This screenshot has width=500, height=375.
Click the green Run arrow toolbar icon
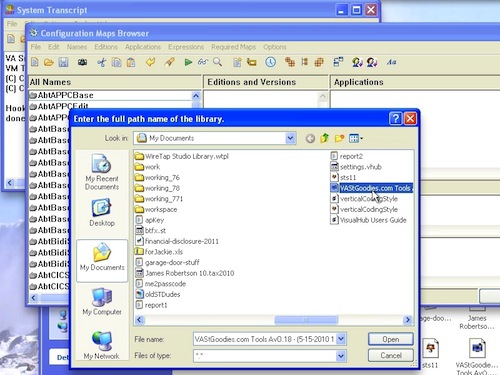188,62
